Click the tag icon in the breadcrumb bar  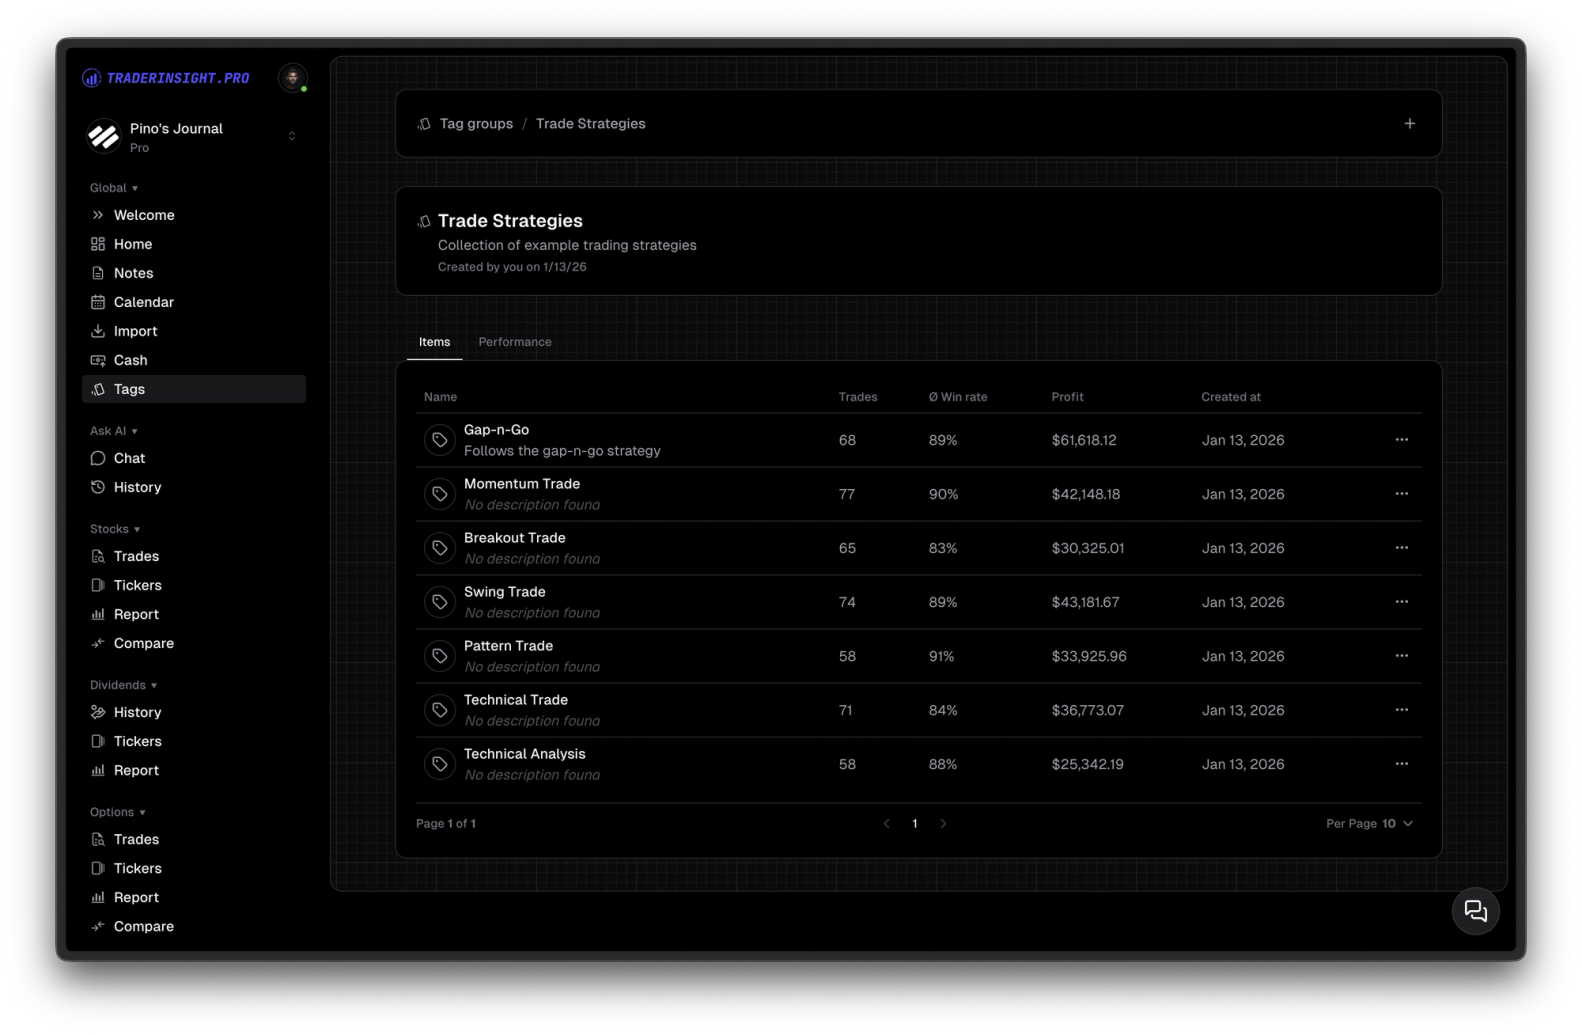[424, 124]
